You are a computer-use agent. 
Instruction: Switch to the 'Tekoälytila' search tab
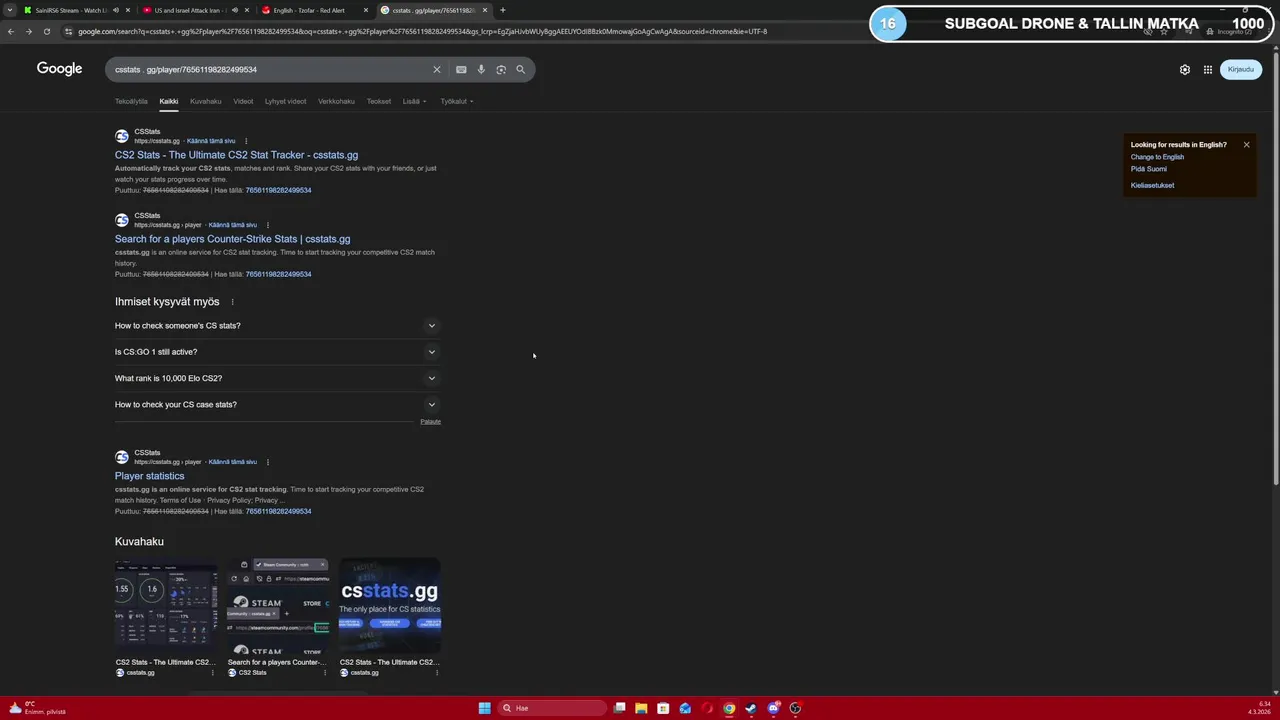click(131, 101)
